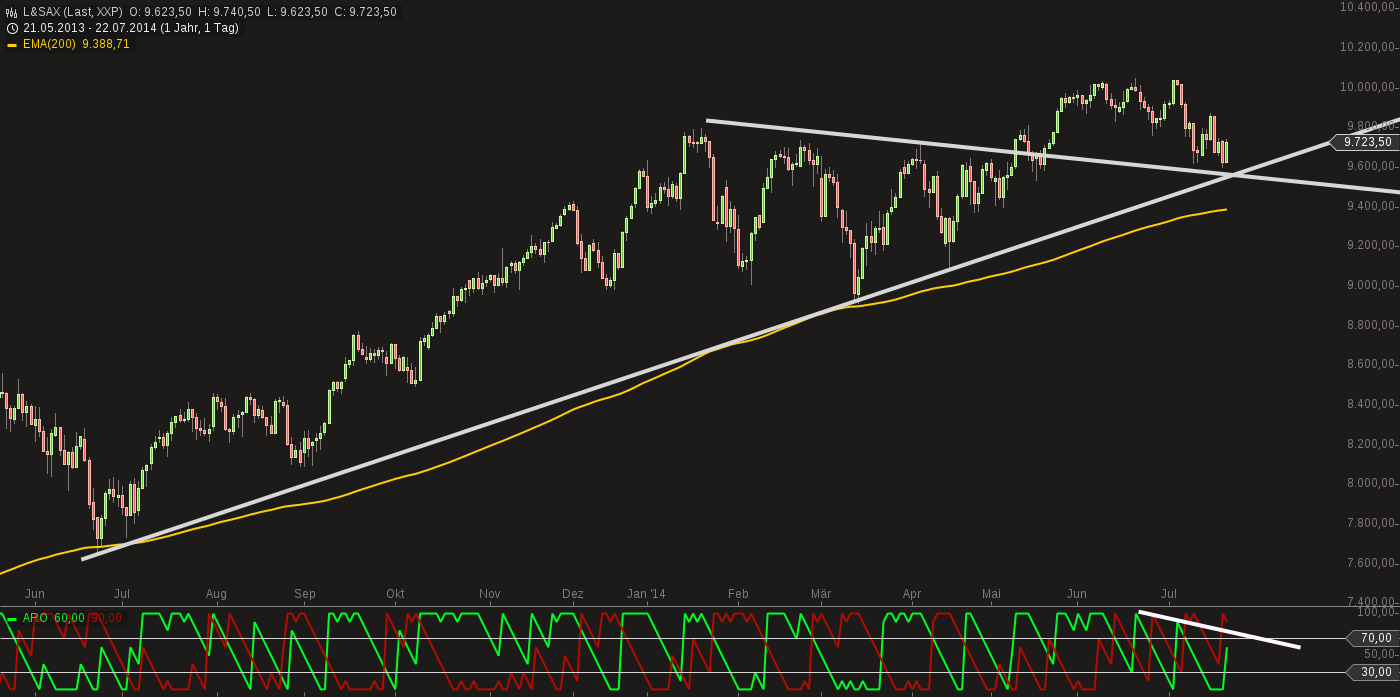Screen dimensions: 1400x697
Task: Click the clock icon next to date range
Action: click(12, 28)
